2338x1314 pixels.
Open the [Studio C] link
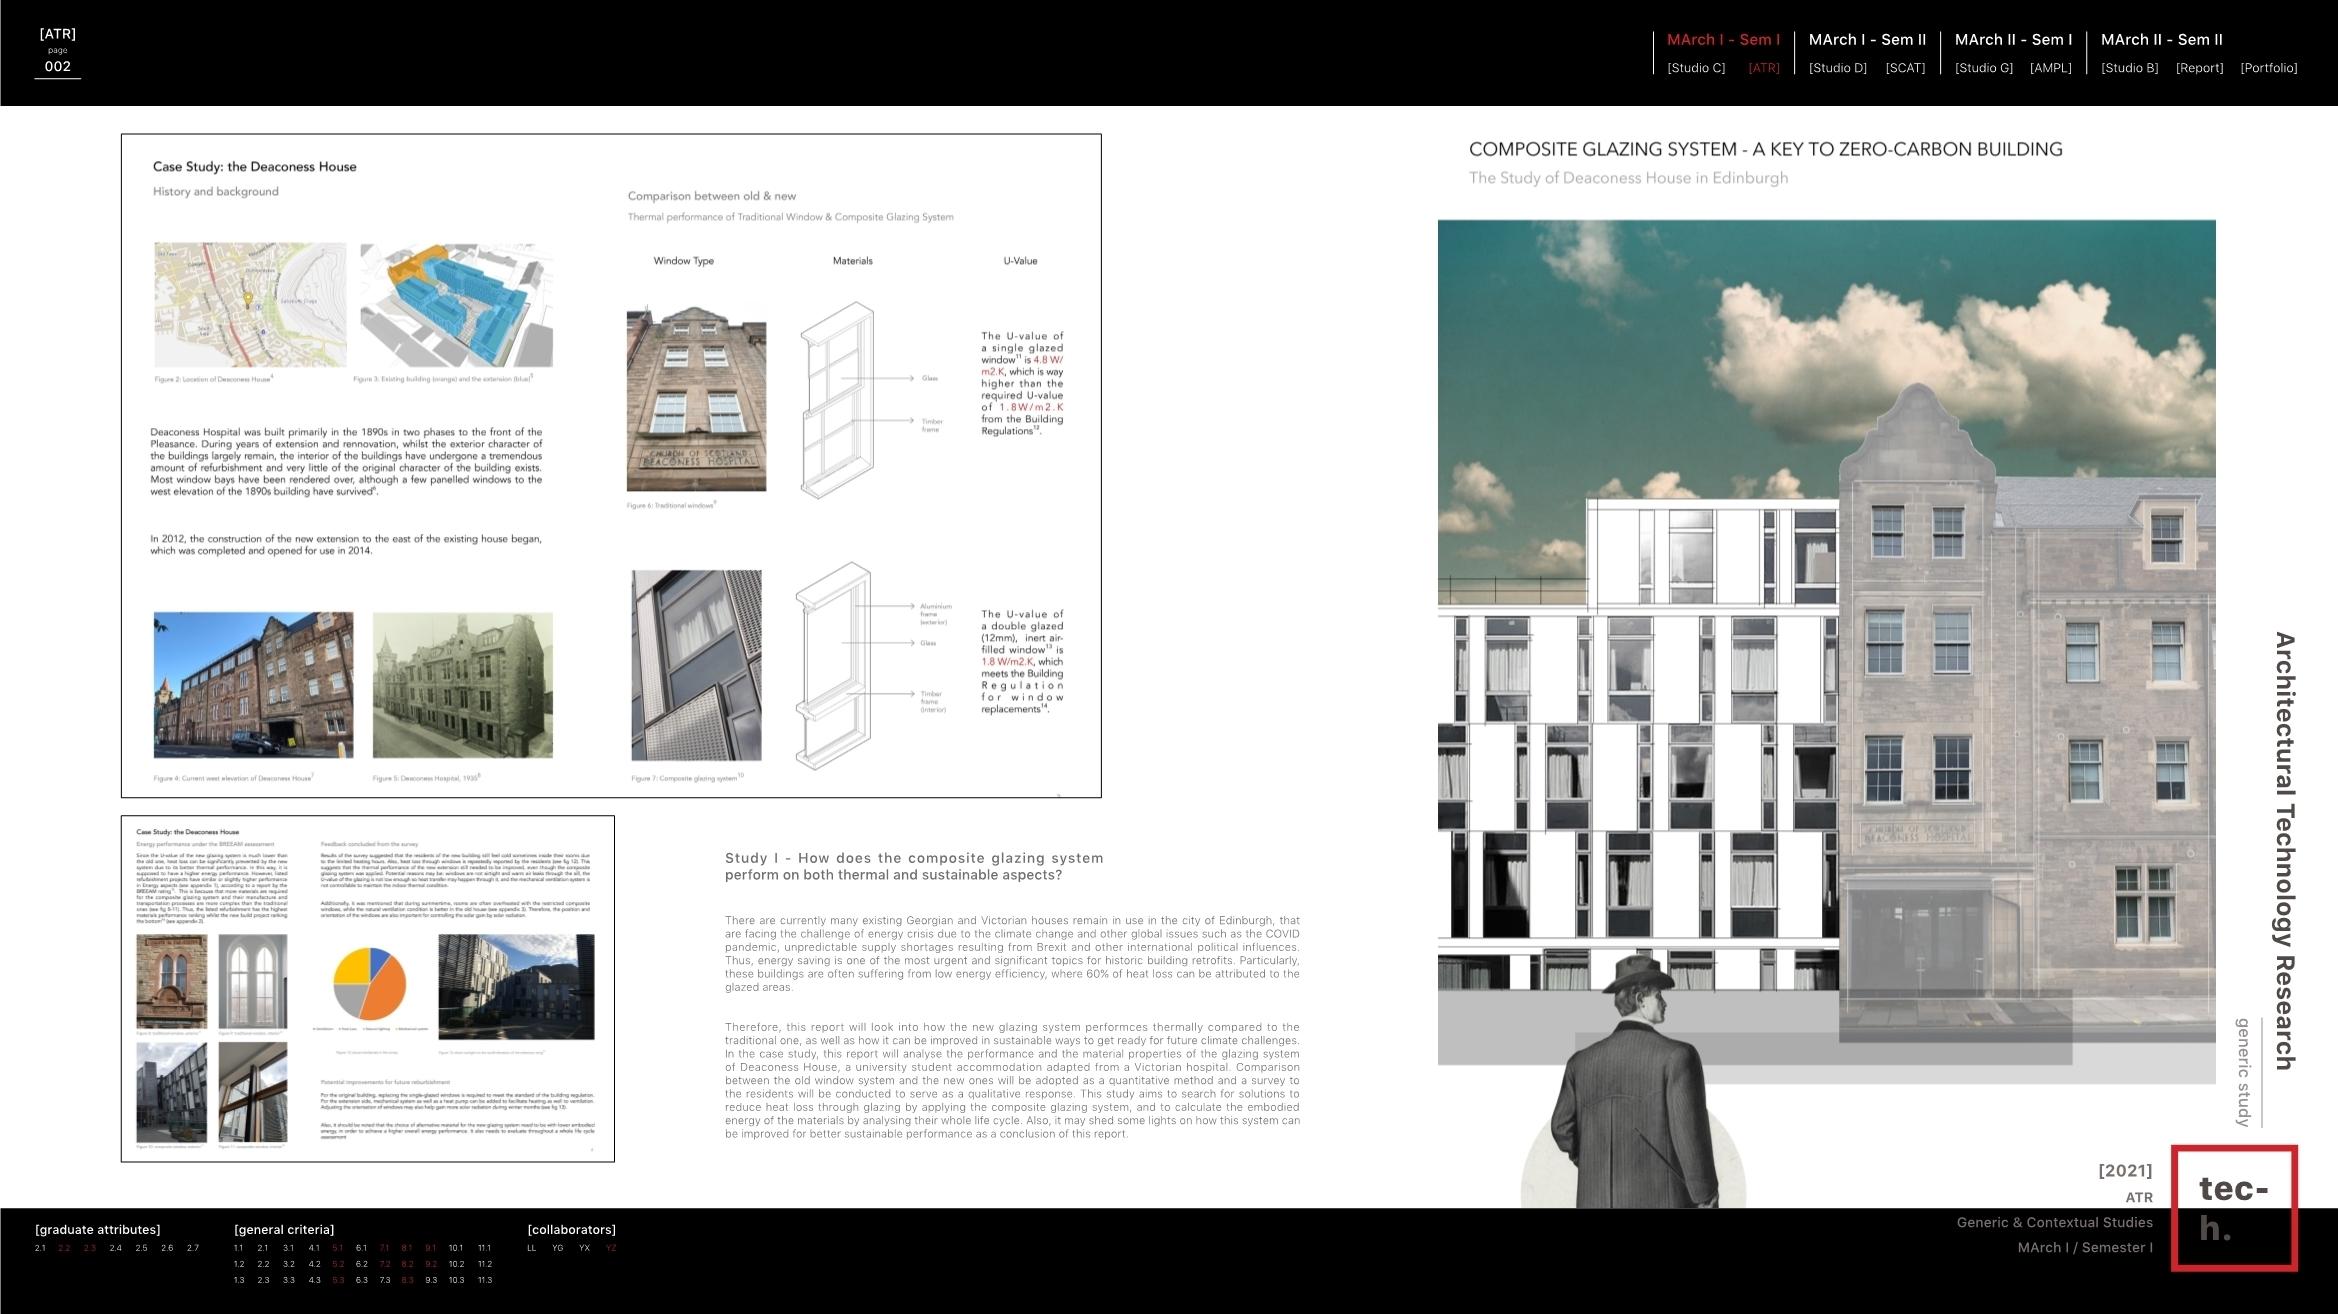click(1696, 68)
